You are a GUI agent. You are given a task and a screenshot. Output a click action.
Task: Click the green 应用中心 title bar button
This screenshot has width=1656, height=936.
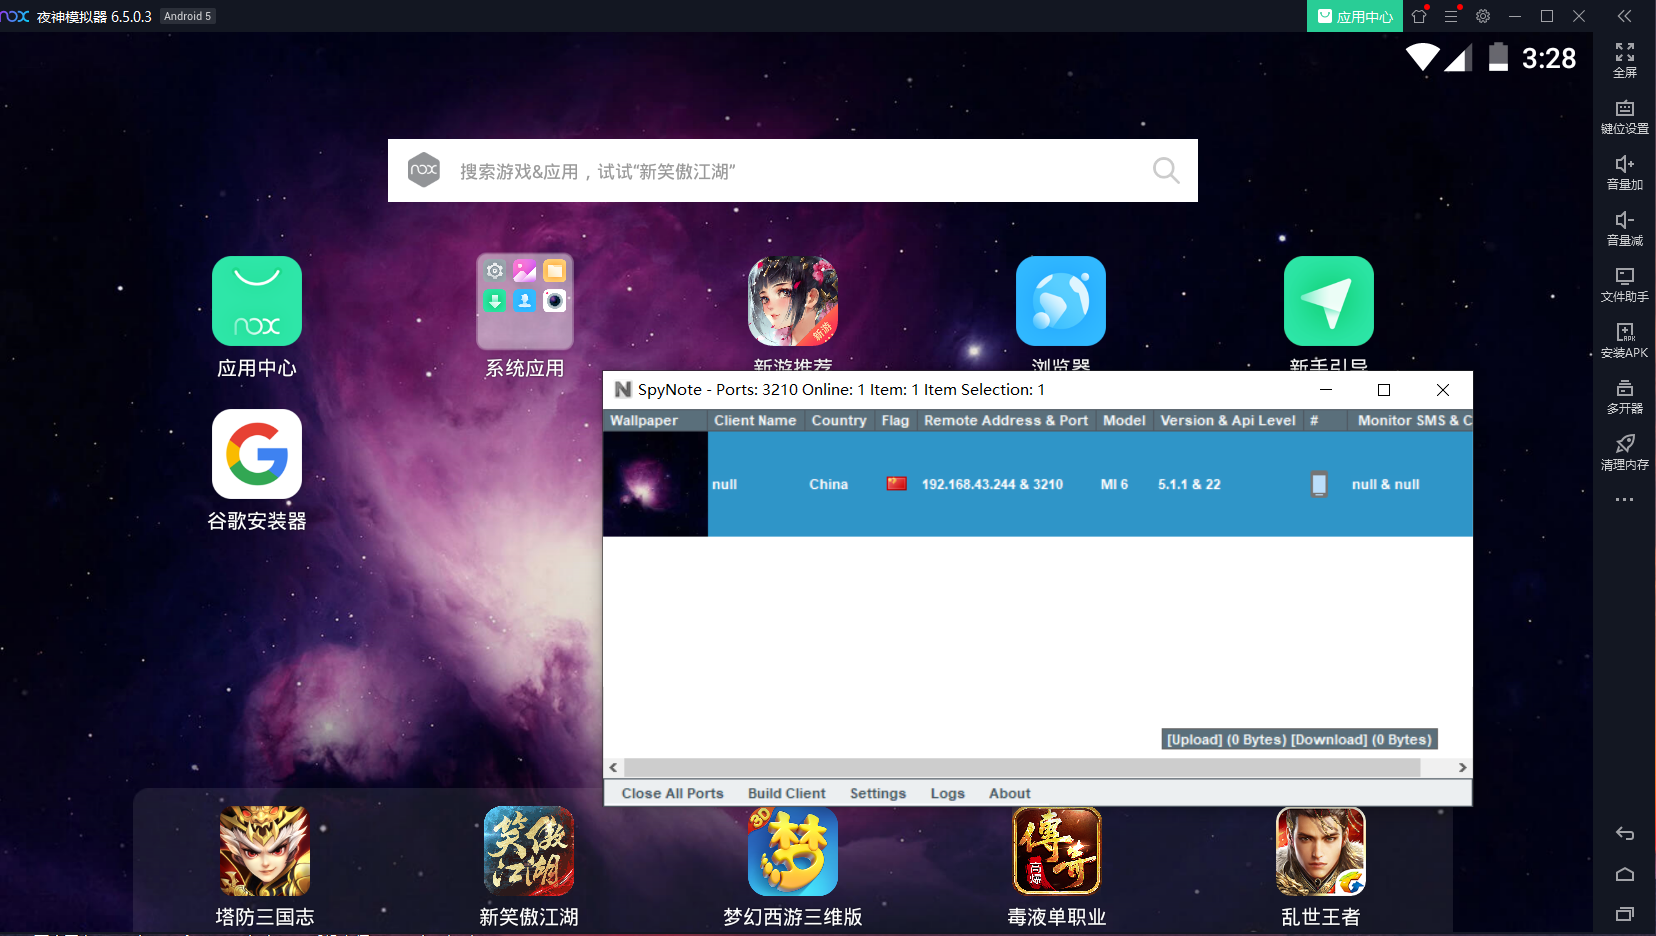pyautogui.click(x=1355, y=16)
